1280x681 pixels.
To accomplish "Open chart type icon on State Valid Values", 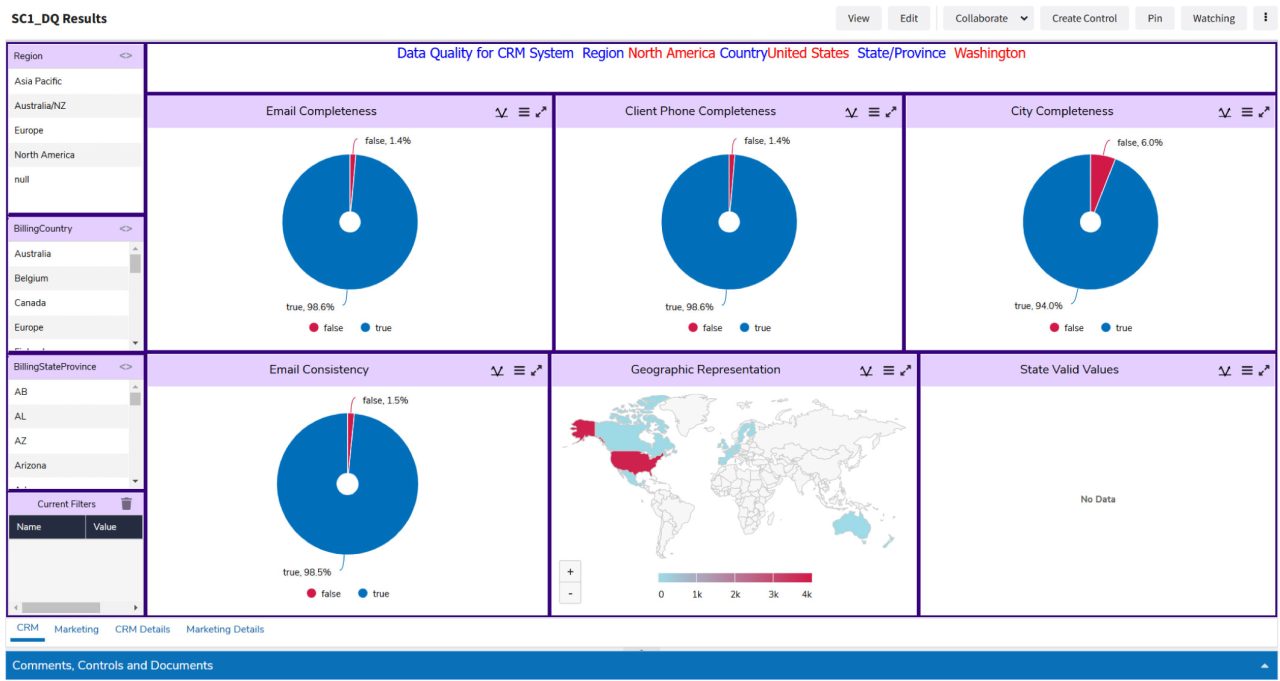I will pyautogui.click(x=1224, y=370).
